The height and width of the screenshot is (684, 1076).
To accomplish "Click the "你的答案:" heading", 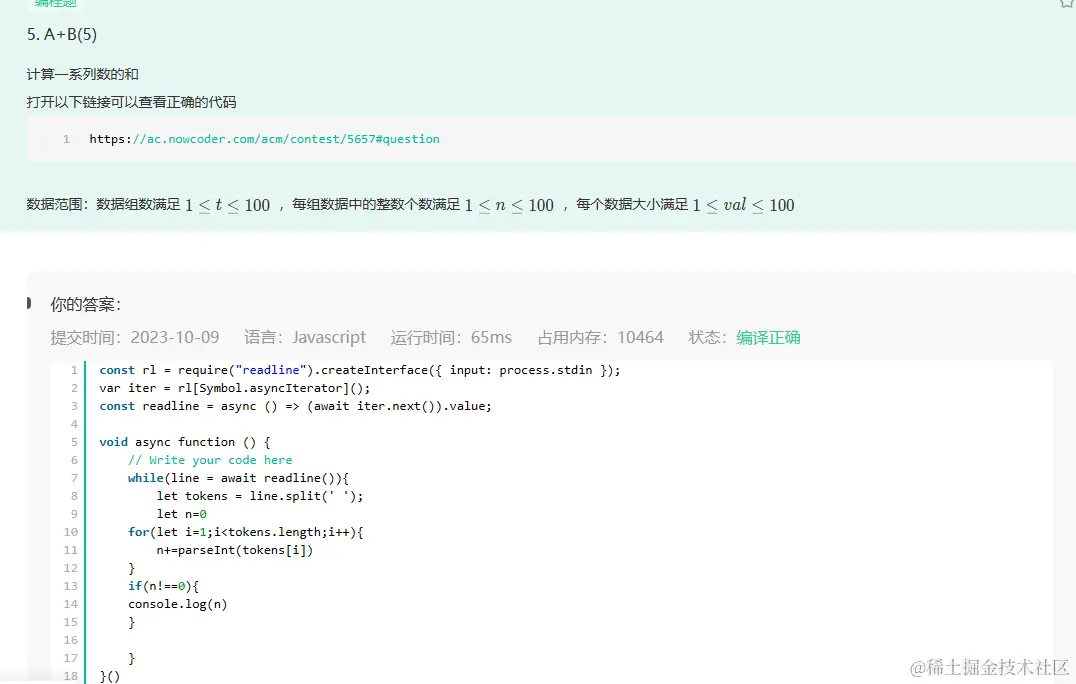I will click(x=85, y=305).
